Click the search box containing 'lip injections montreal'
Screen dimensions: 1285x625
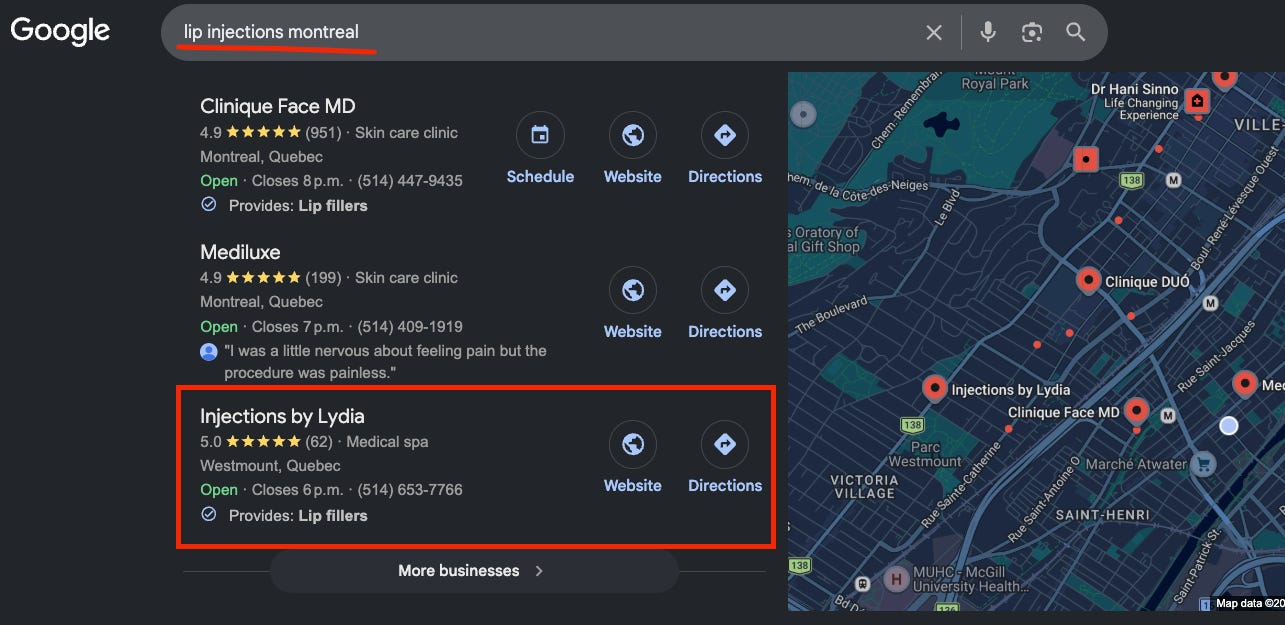[x=634, y=33]
